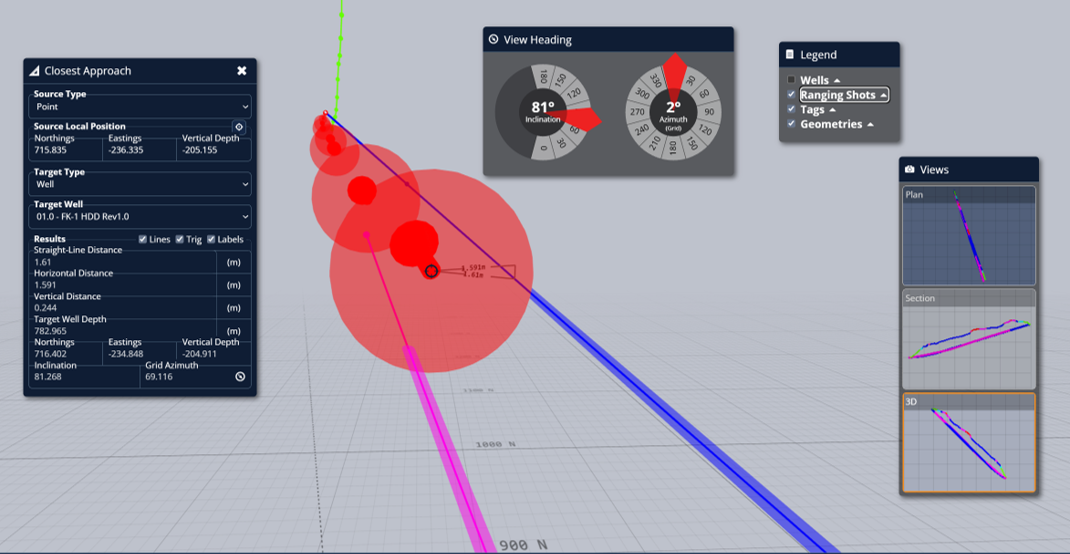
Task: Click the compass icon next to Grid Azimuth
Action: click(x=240, y=376)
